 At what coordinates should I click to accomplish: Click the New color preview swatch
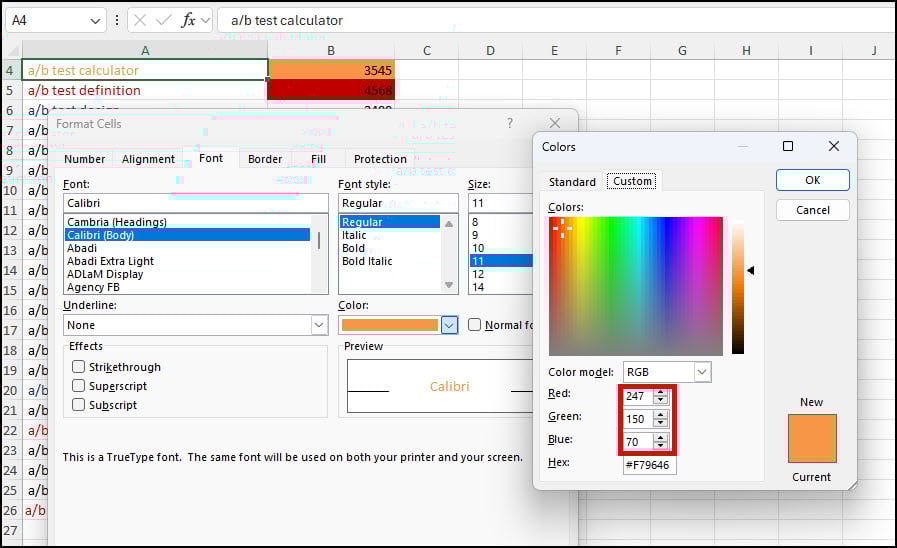[812, 438]
